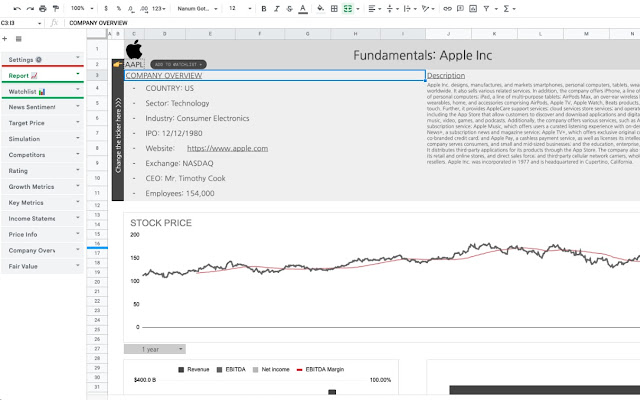Open the text color picker
The width and height of the screenshot is (640, 400).
pyautogui.click(x=303, y=9)
